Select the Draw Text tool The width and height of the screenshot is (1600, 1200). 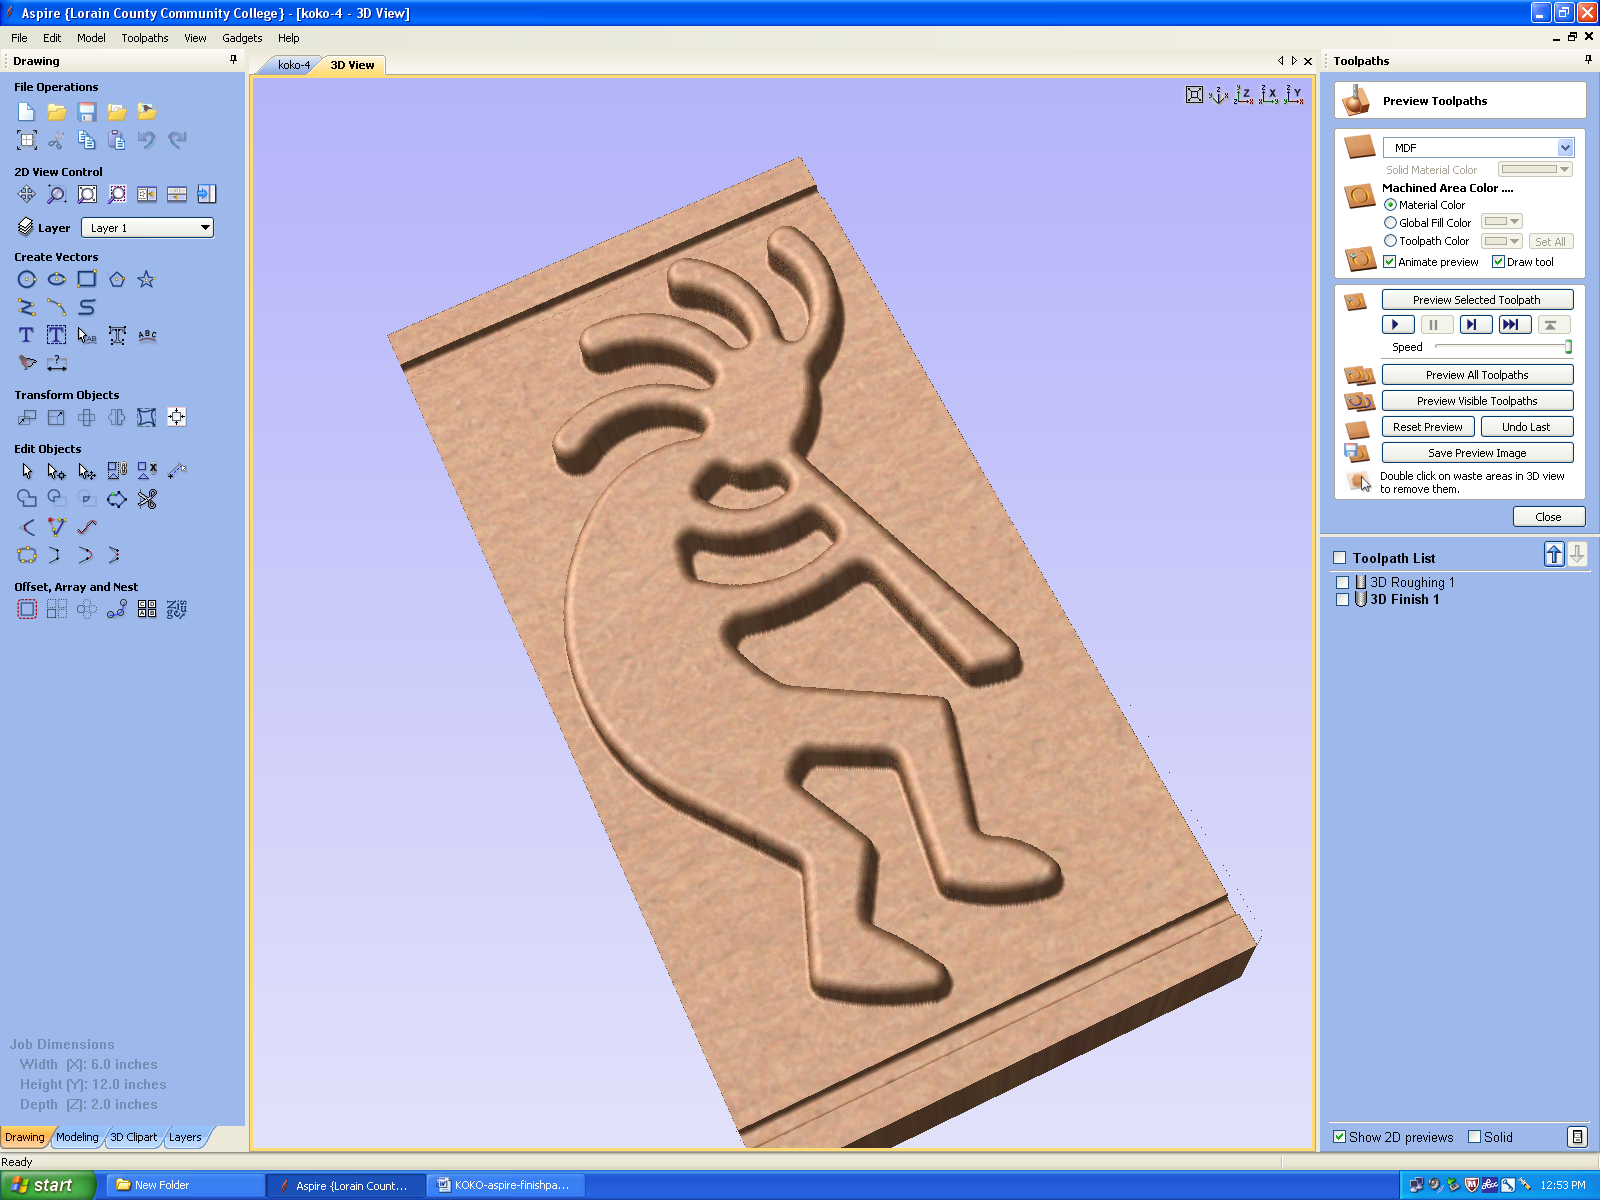26,335
